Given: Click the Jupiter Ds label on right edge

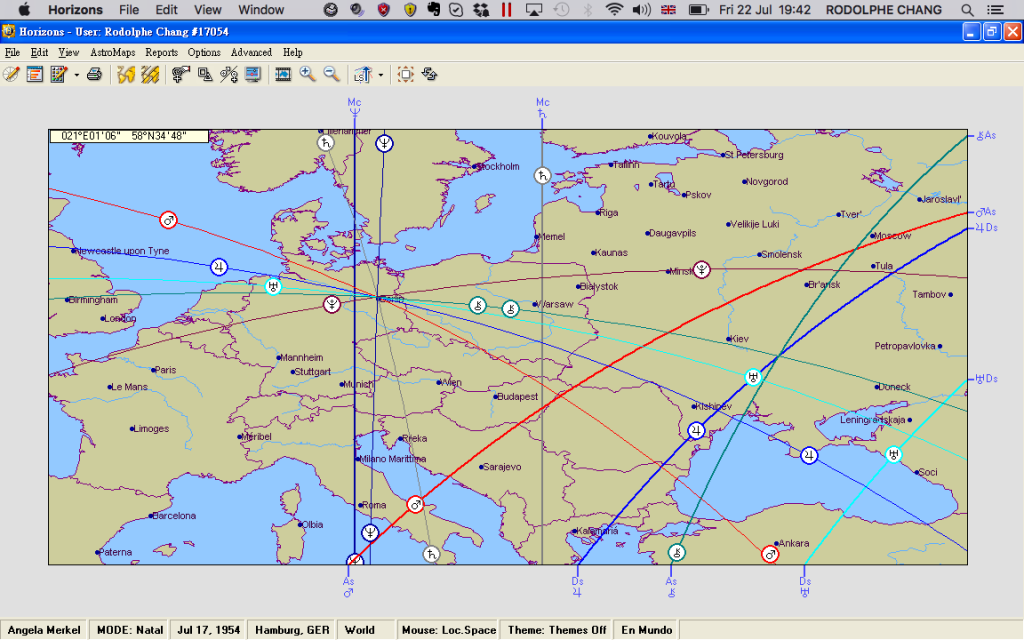Looking at the screenshot, I should (986, 227).
